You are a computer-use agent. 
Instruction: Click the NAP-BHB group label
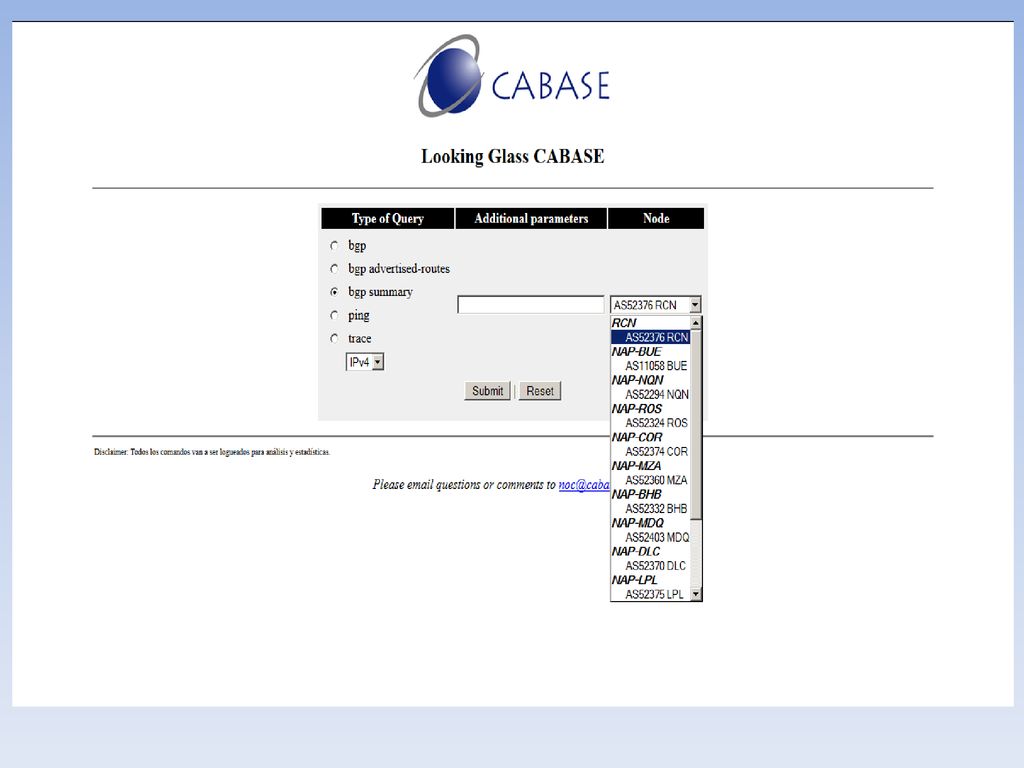pos(637,494)
